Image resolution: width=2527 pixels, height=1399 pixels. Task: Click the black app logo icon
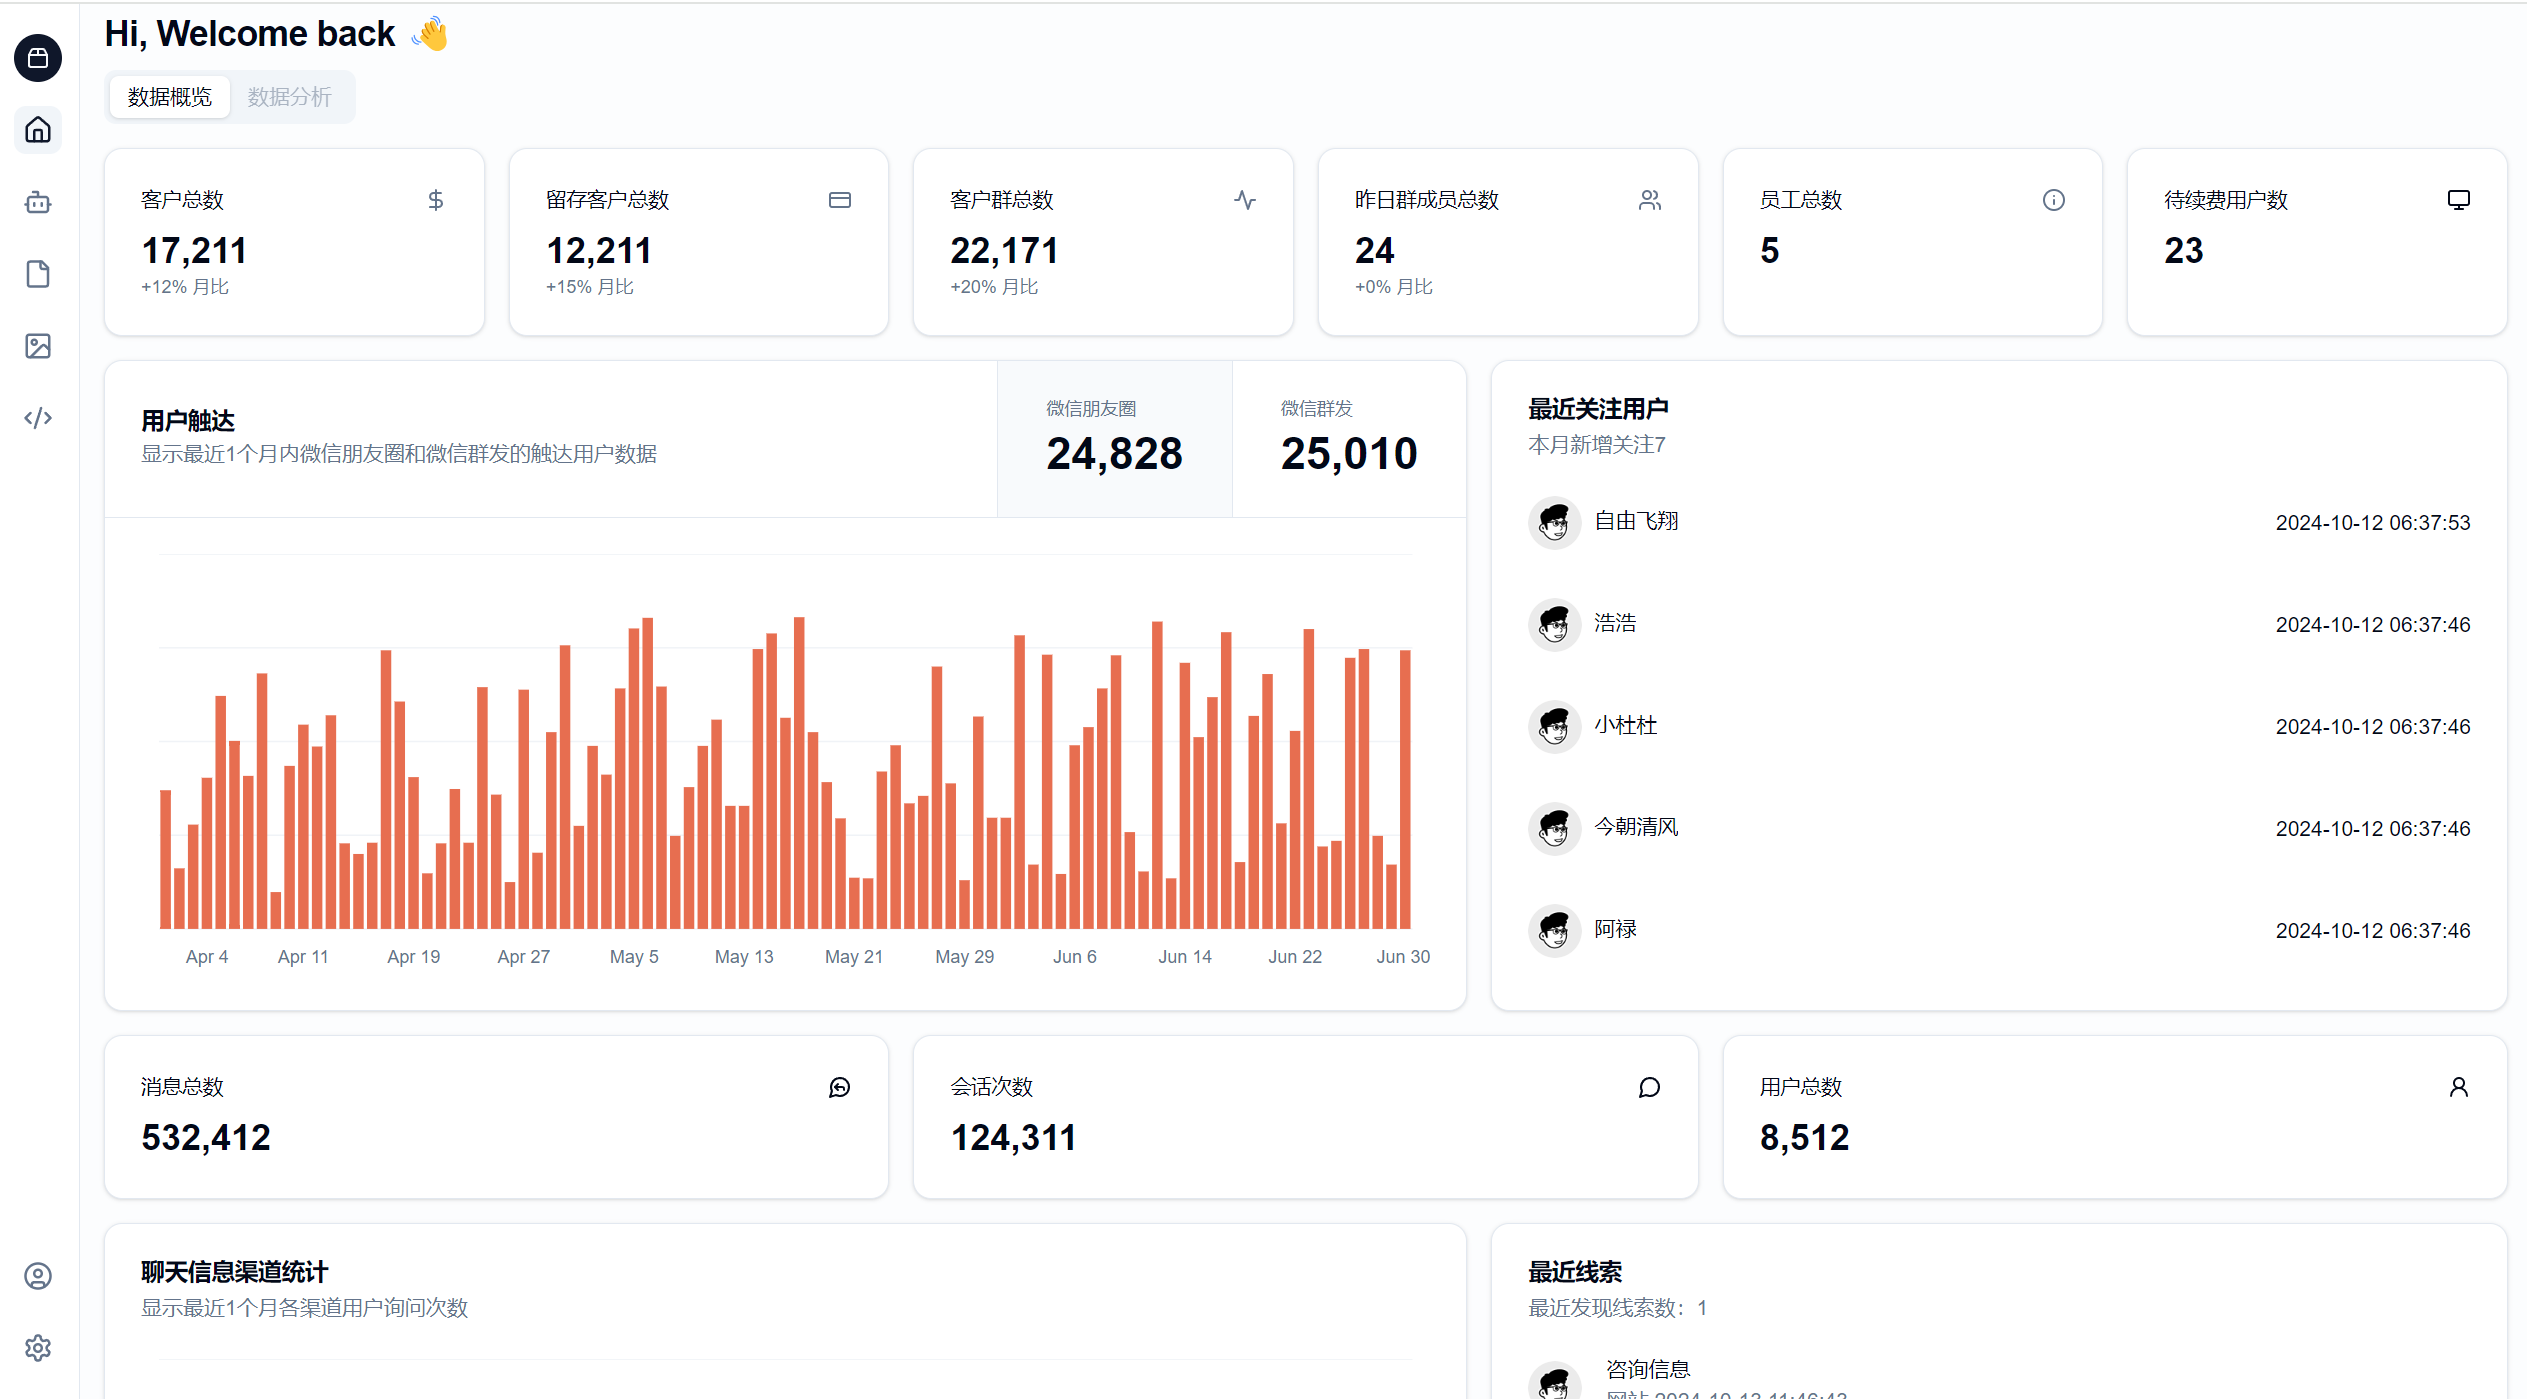[38, 58]
